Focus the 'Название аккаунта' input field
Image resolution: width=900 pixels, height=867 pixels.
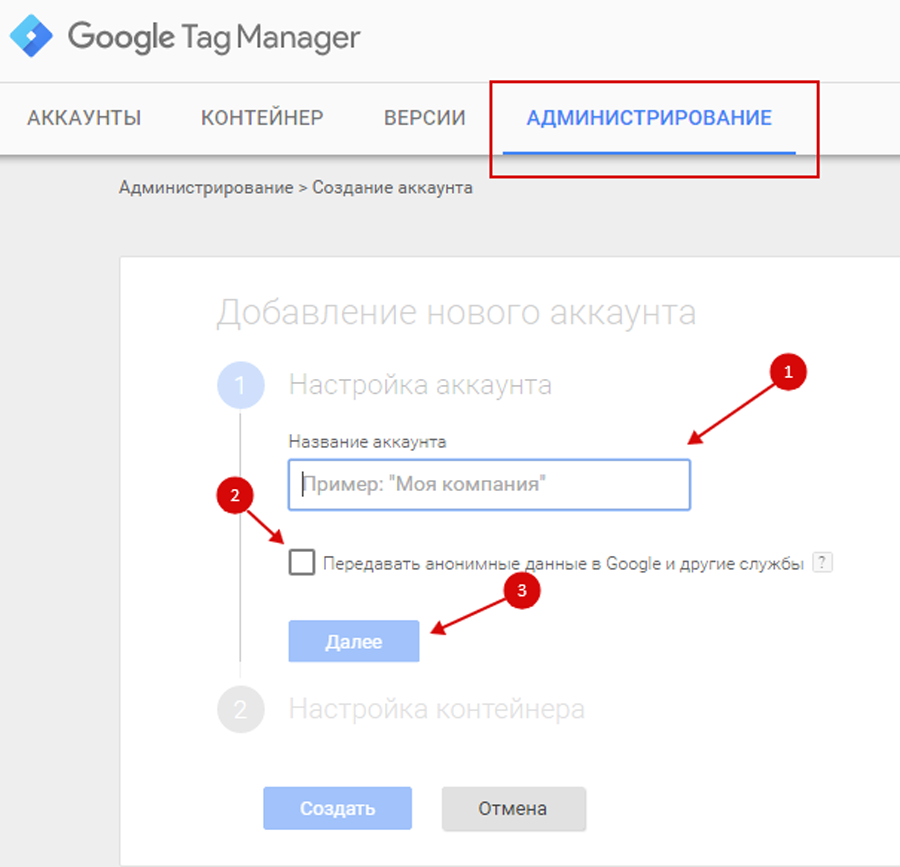point(489,485)
